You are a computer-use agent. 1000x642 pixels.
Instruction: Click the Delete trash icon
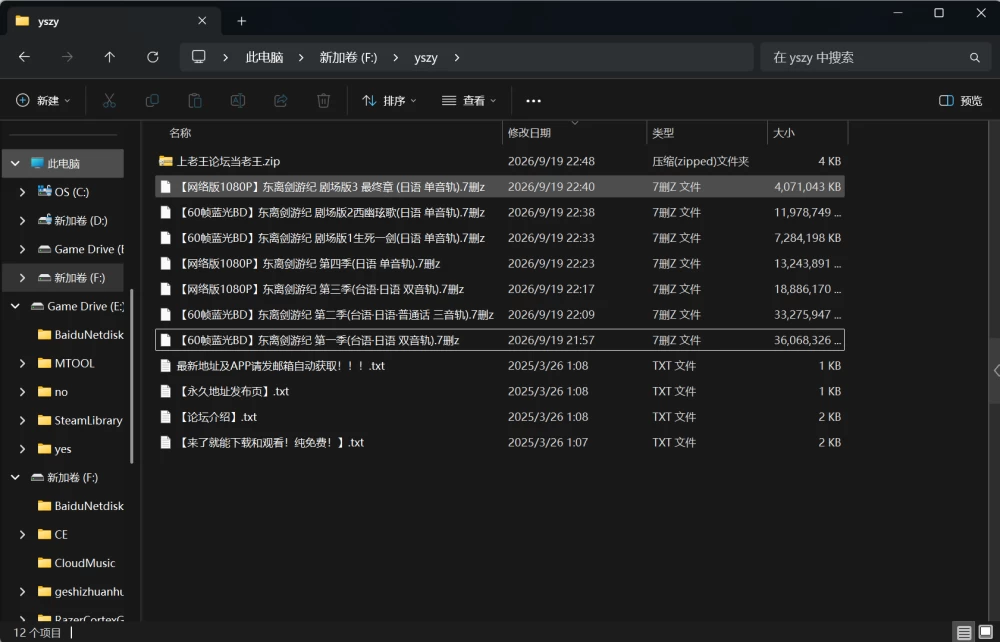(323, 101)
